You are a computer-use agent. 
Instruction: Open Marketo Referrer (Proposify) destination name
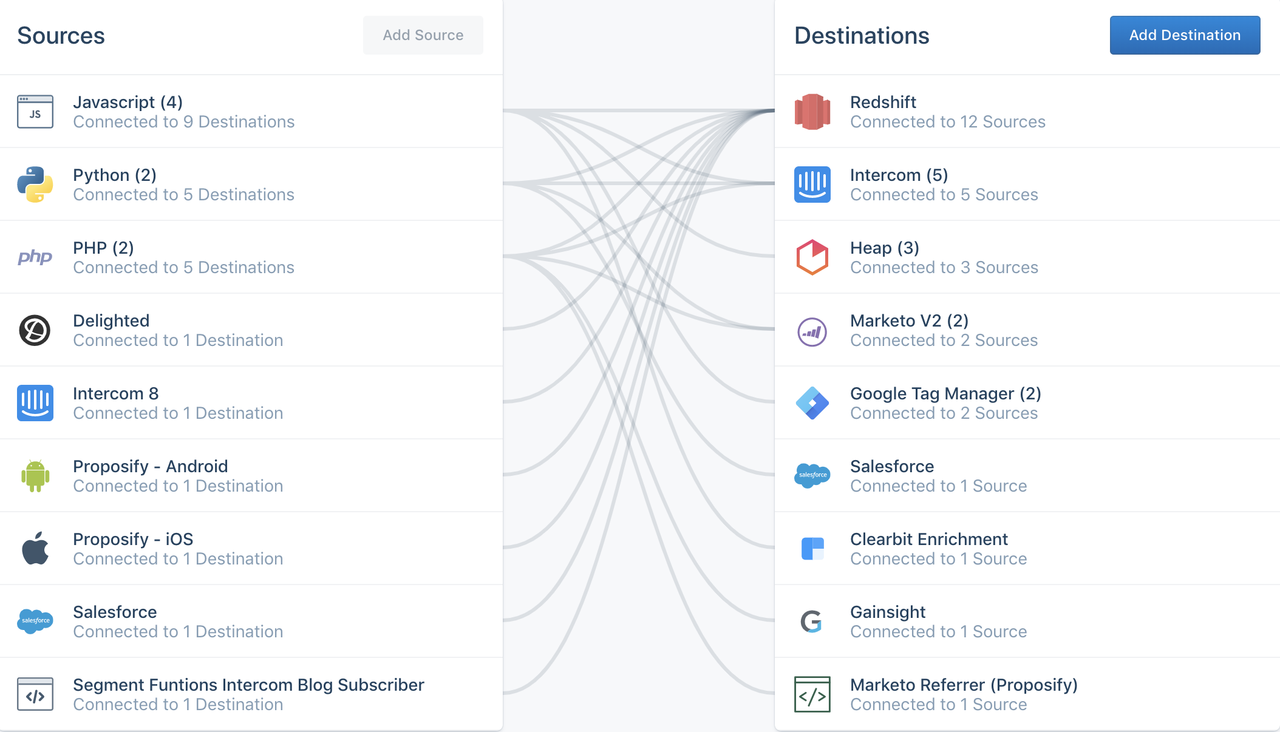point(964,685)
